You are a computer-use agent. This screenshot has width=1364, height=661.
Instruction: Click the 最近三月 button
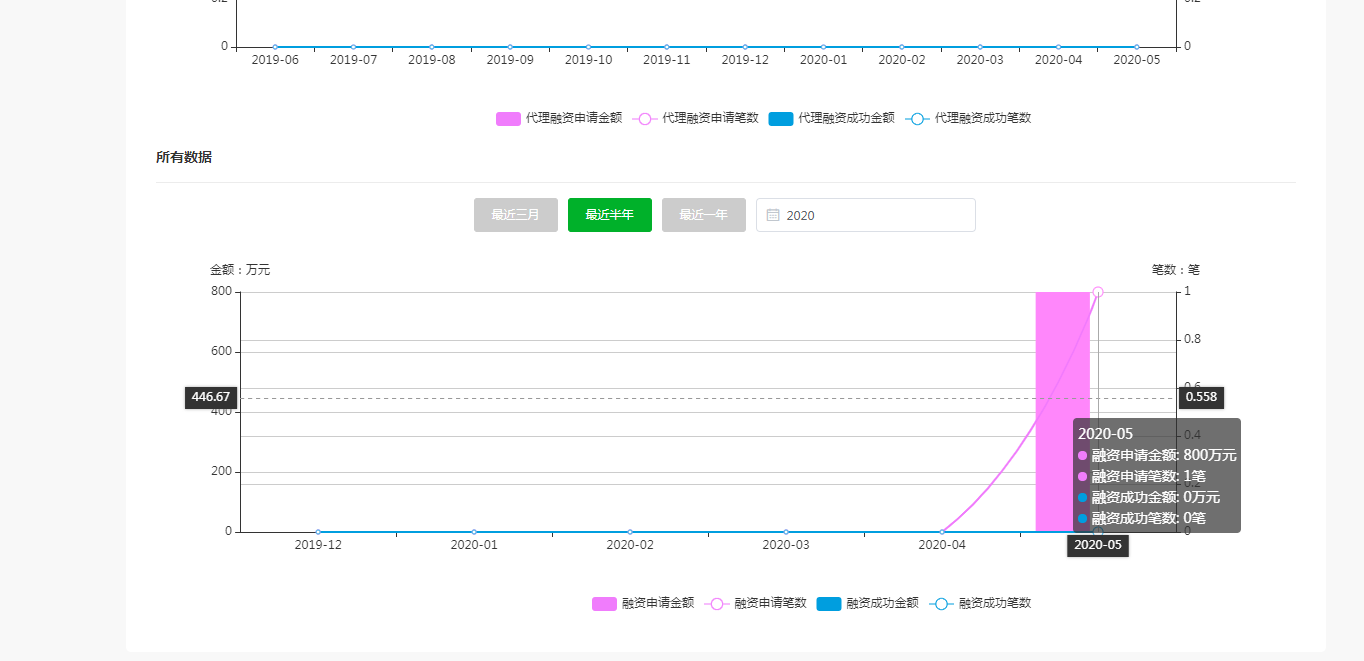click(x=516, y=215)
